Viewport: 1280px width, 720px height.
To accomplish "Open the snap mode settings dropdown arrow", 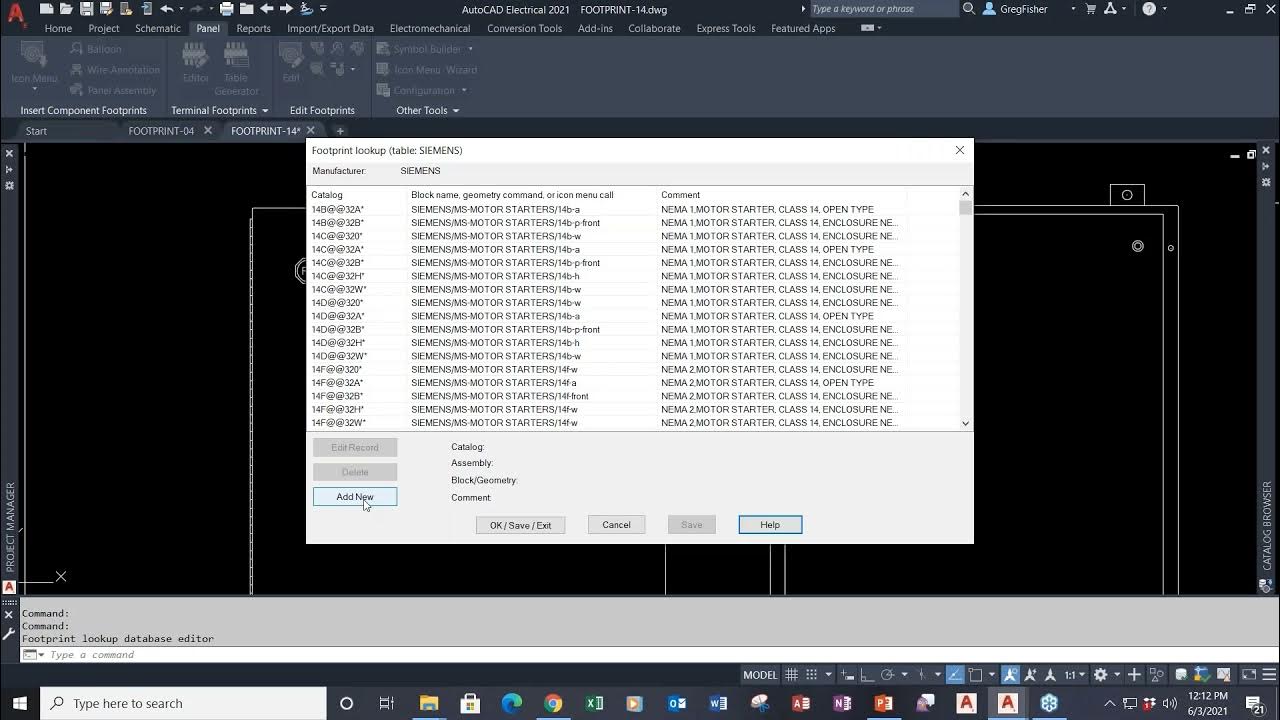I will point(828,675).
